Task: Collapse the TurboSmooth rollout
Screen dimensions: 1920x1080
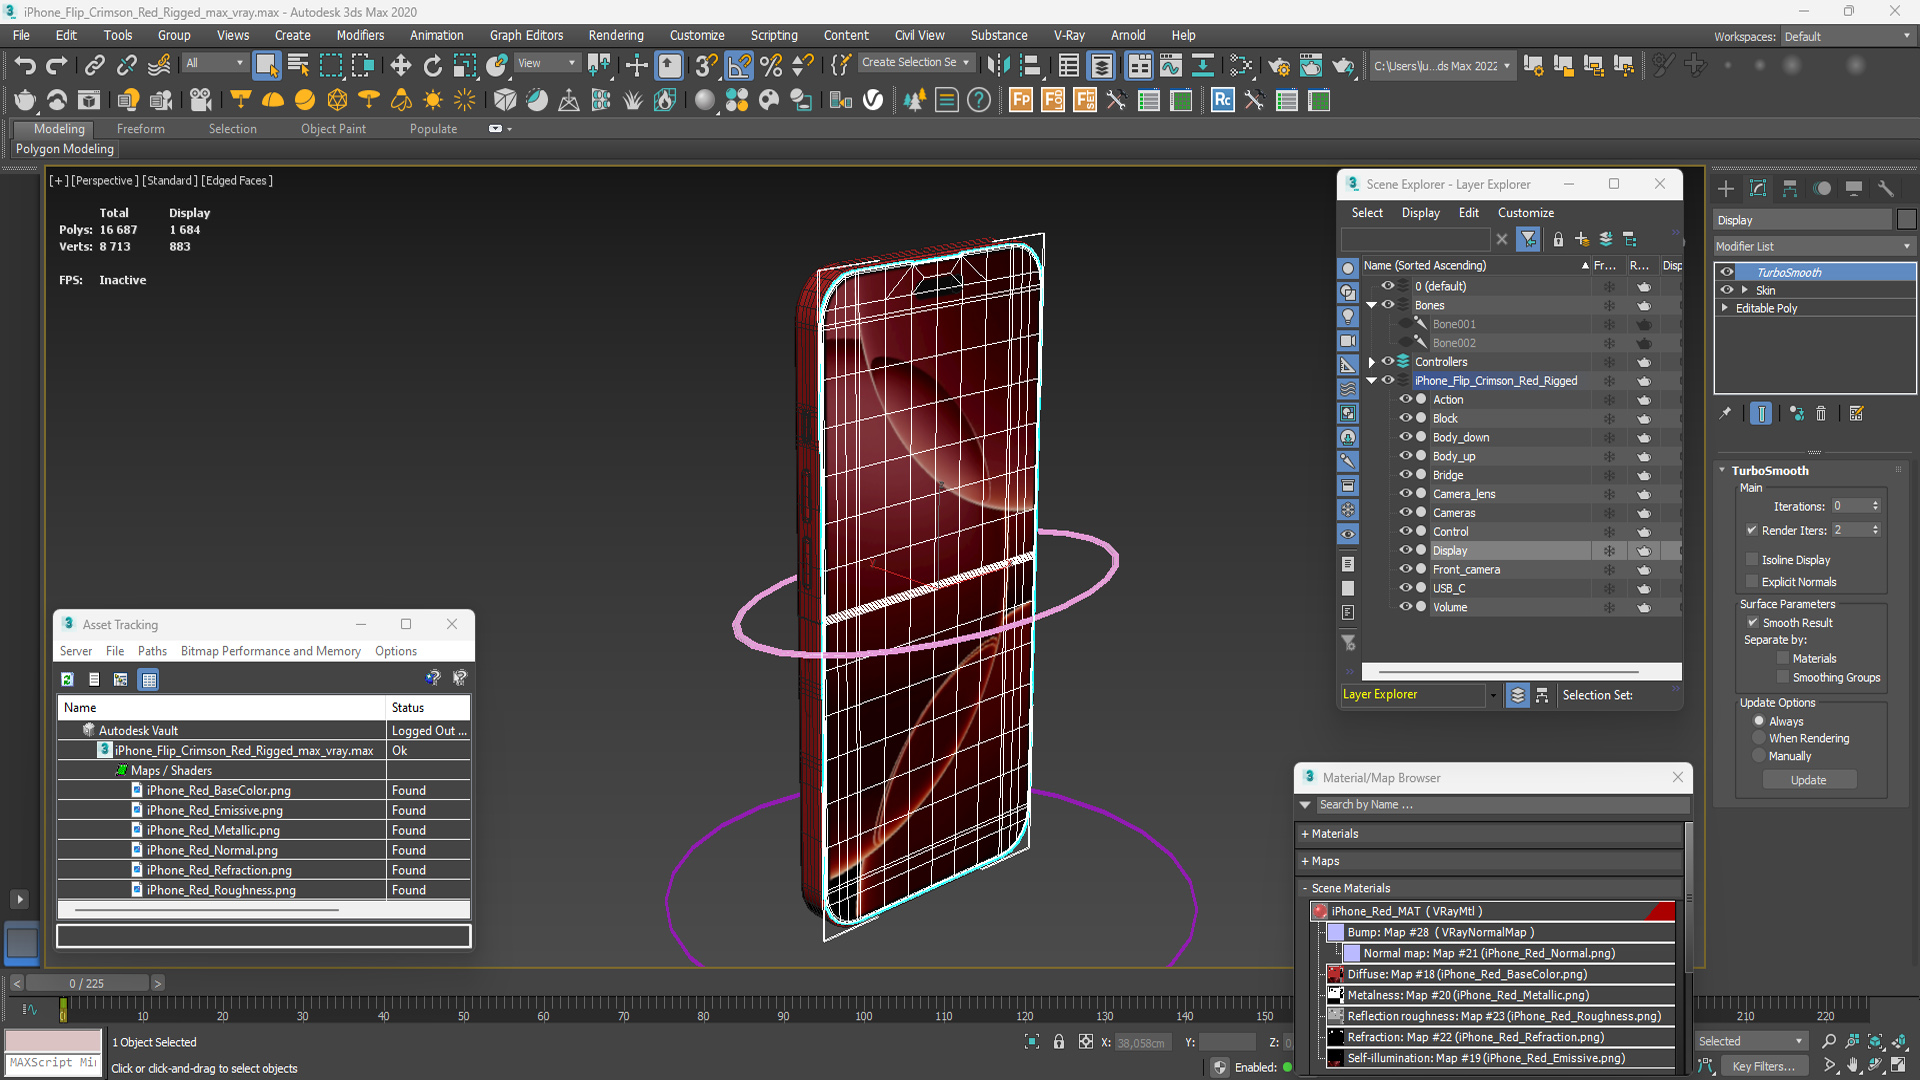Action: click(1722, 470)
